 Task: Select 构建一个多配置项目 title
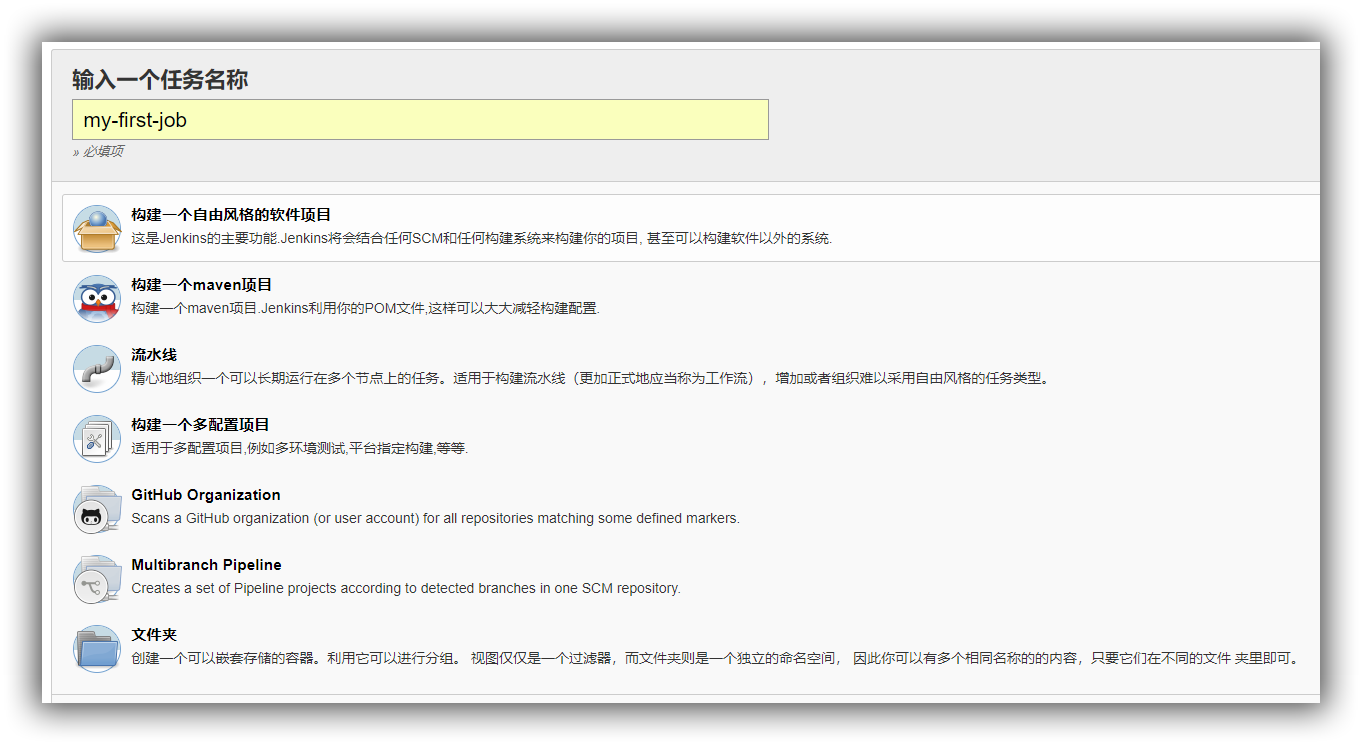[200, 425]
